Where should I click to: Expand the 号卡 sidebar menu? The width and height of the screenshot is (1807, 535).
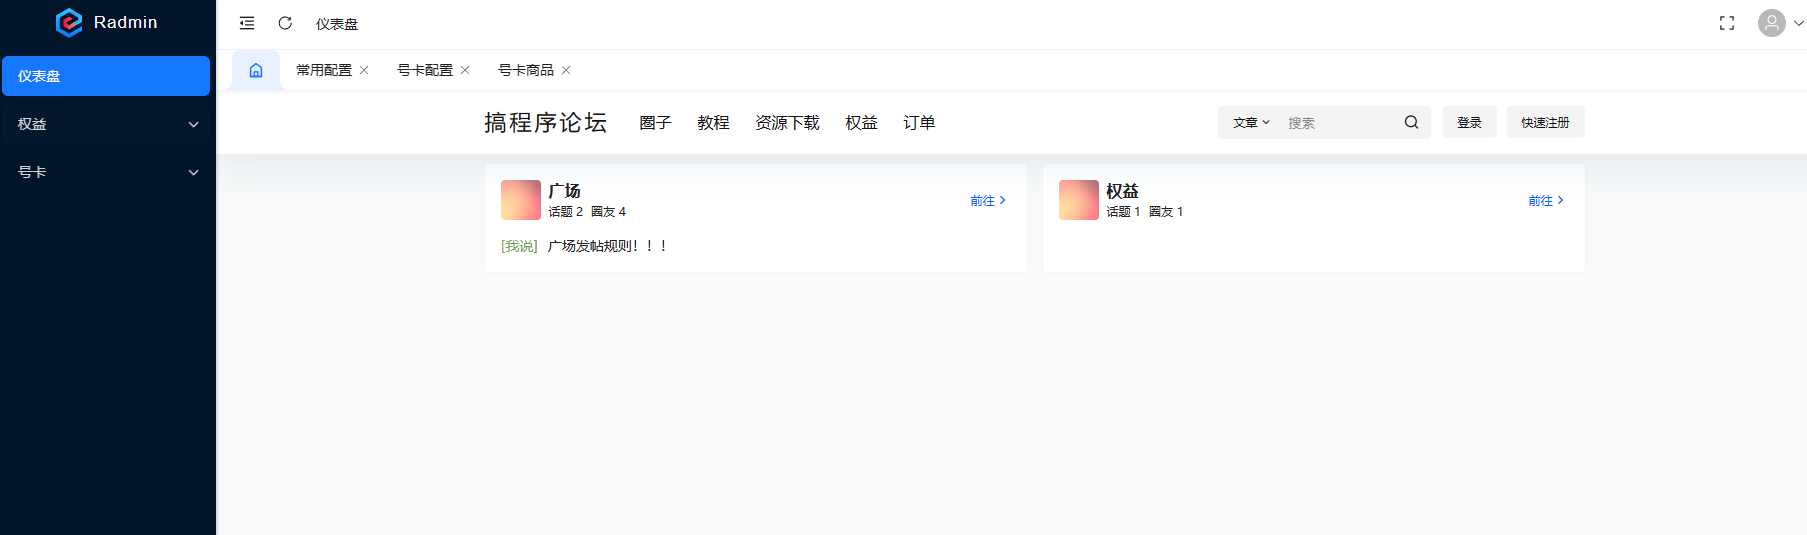pos(106,172)
